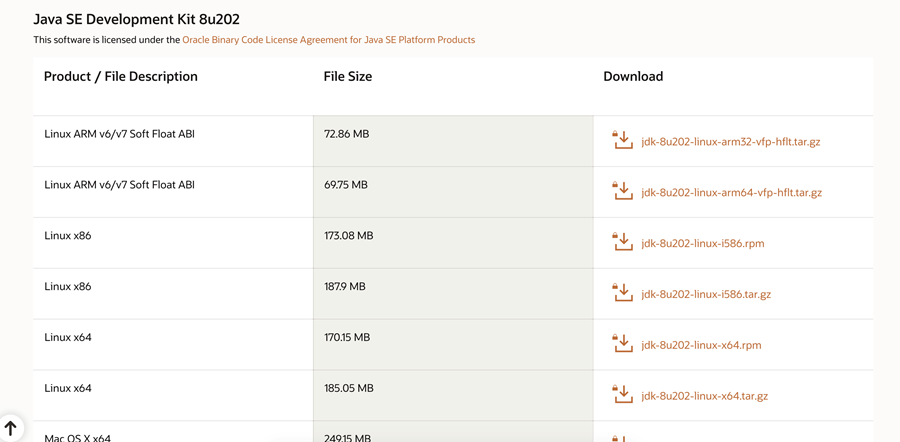Click download icon beside jdk-8u202-linux-i586.rpm

click(623, 242)
